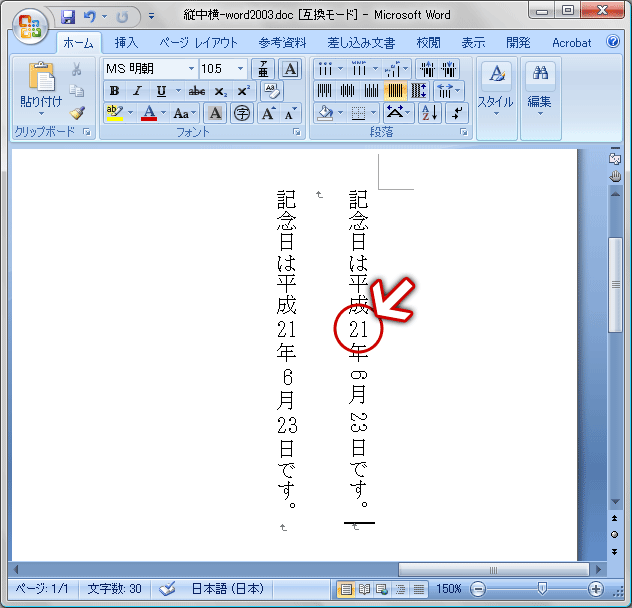Toggle italic formatting
Viewport: 632px width, 608px height.
(138, 91)
